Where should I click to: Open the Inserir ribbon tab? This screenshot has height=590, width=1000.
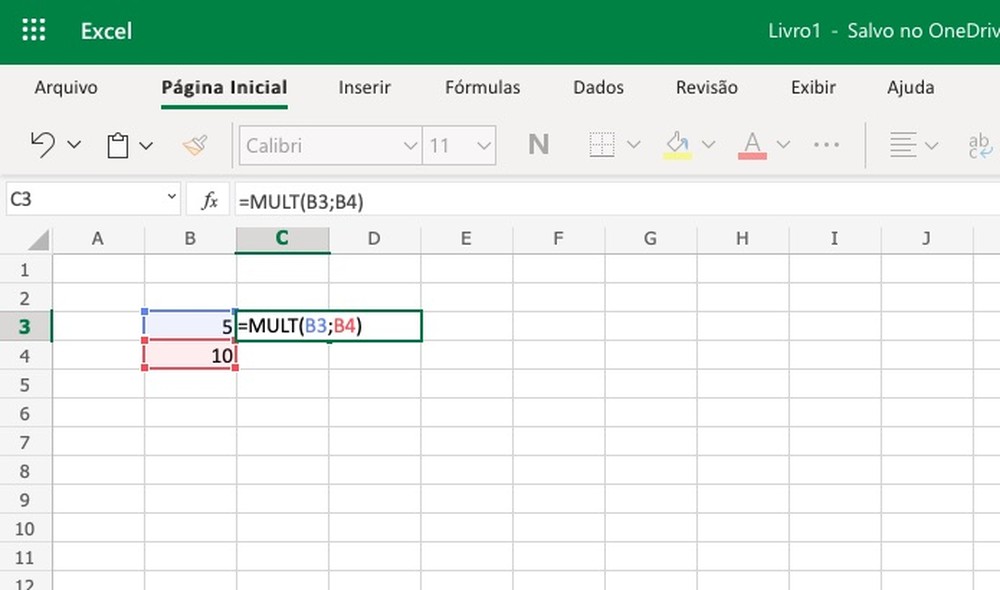(x=364, y=87)
